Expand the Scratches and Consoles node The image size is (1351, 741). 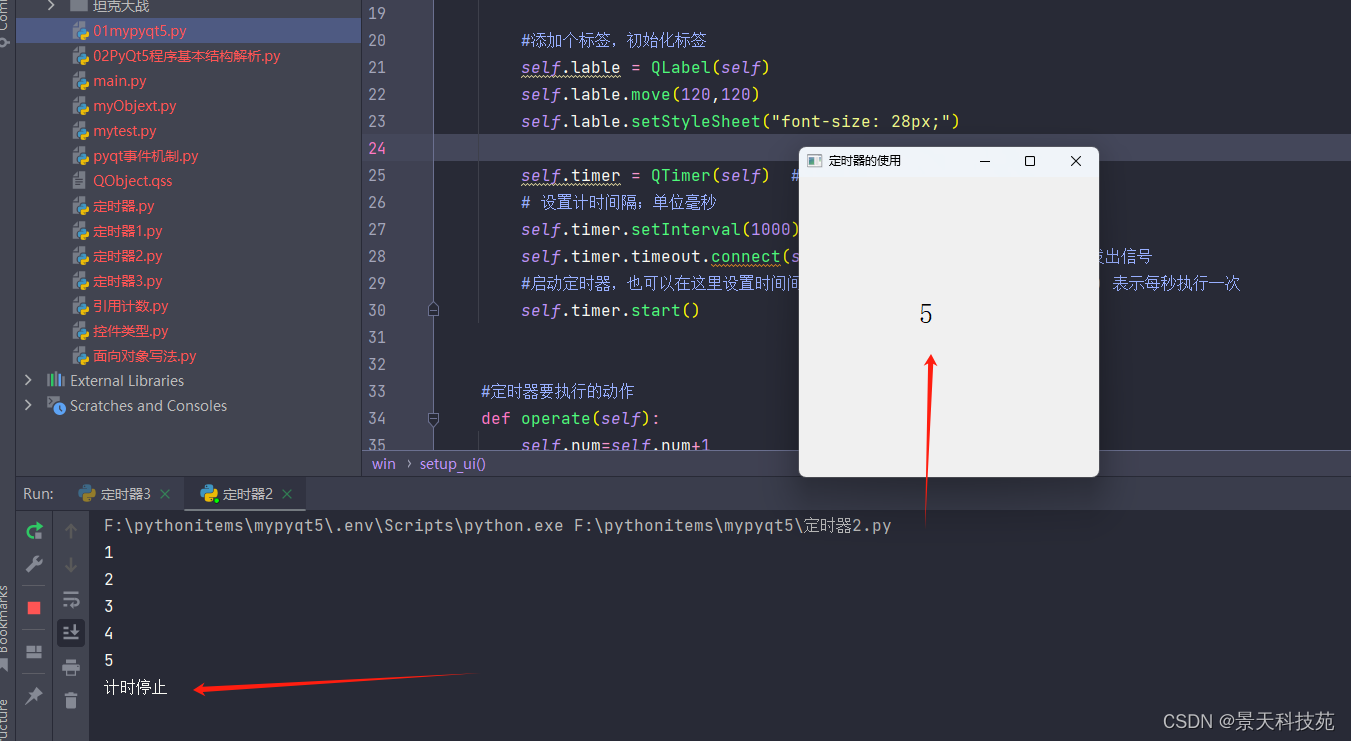tap(28, 405)
